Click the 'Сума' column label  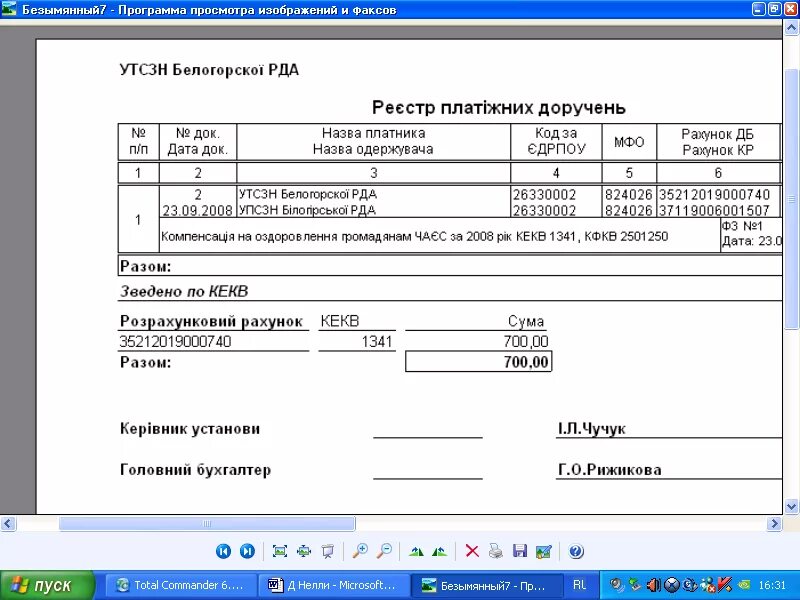pyautogui.click(x=526, y=321)
